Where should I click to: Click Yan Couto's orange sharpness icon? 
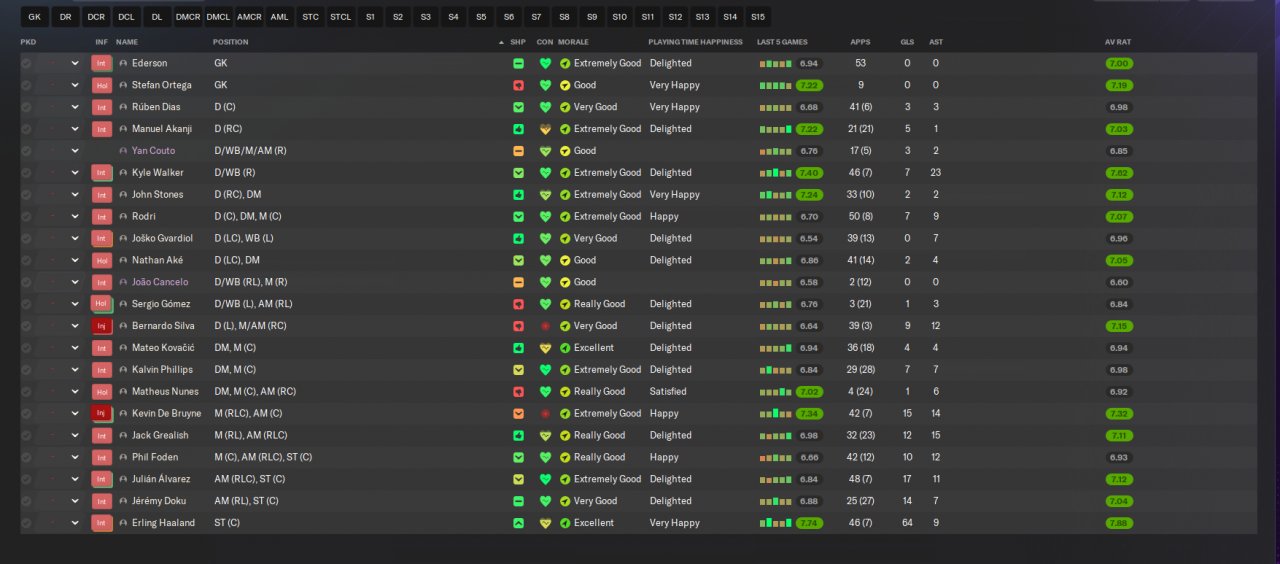pyautogui.click(x=518, y=151)
